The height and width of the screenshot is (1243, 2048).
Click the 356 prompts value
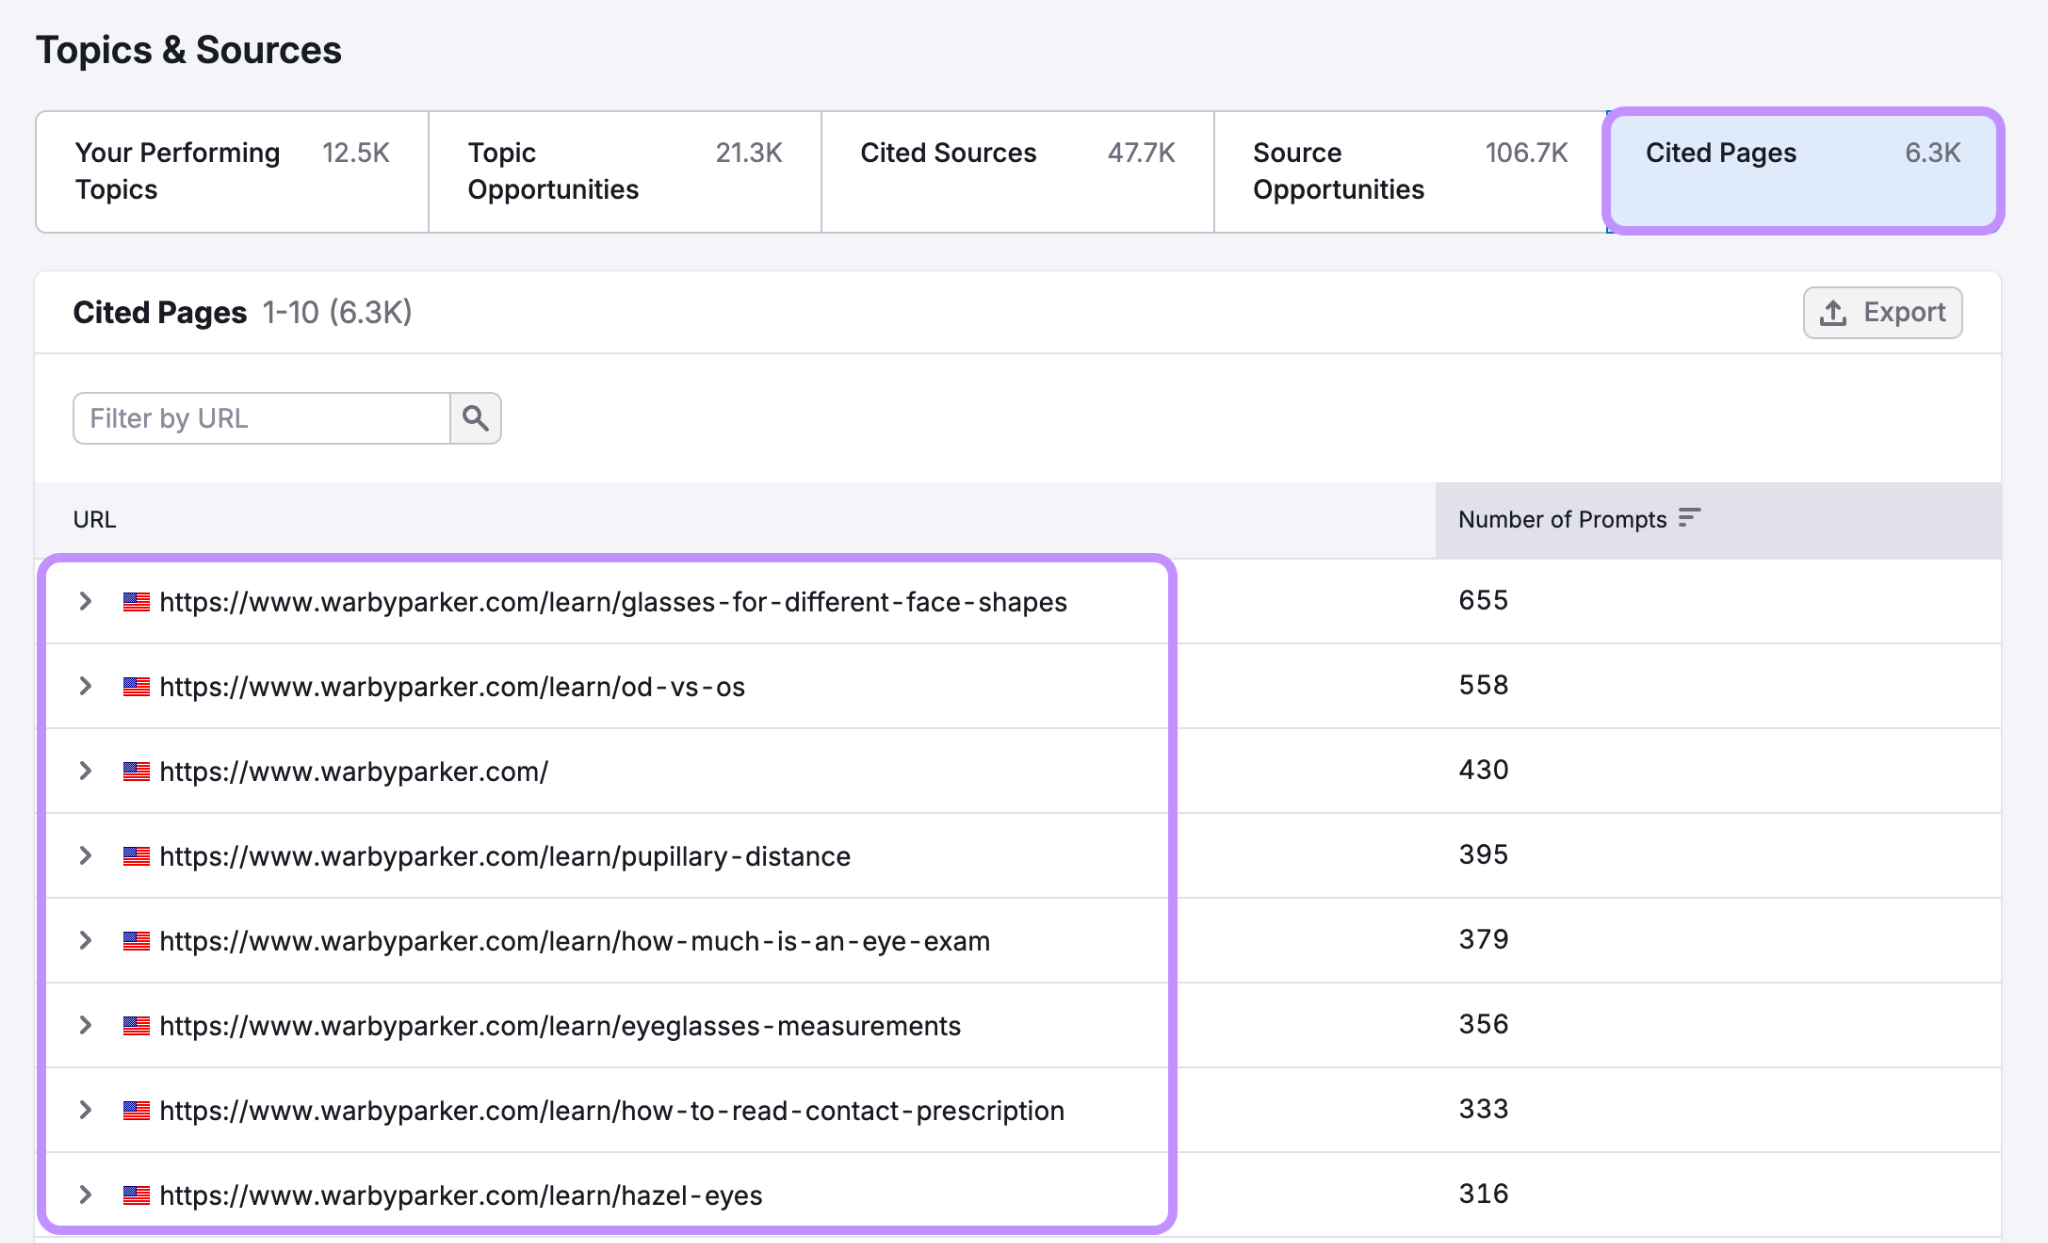(x=1483, y=1024)
